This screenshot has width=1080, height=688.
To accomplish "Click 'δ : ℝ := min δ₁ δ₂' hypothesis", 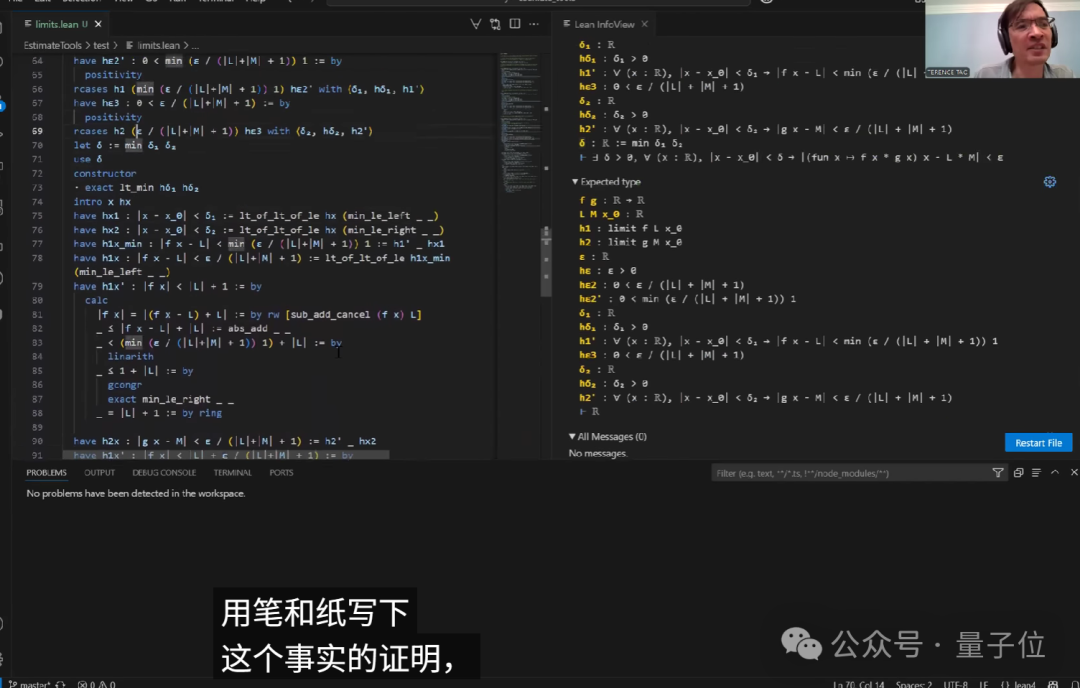I will (630, 143).
